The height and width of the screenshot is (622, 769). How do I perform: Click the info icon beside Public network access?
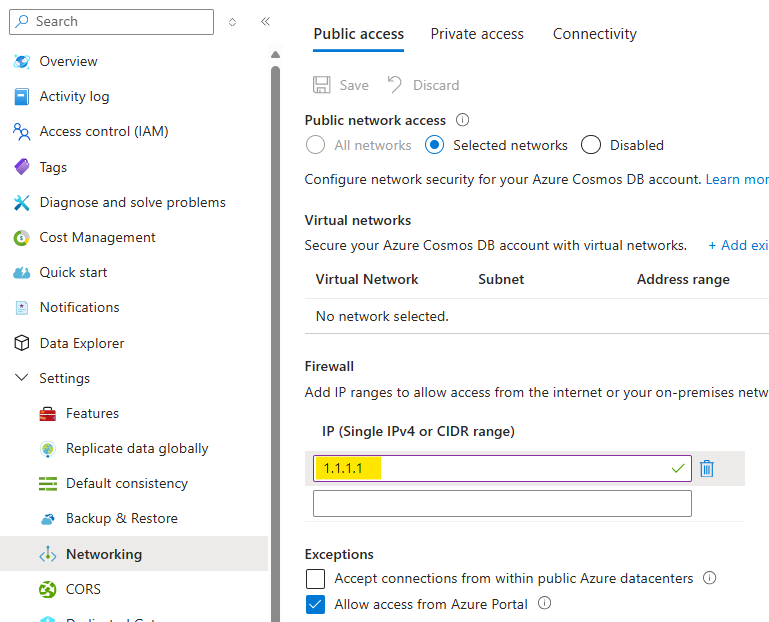point(462,120)
